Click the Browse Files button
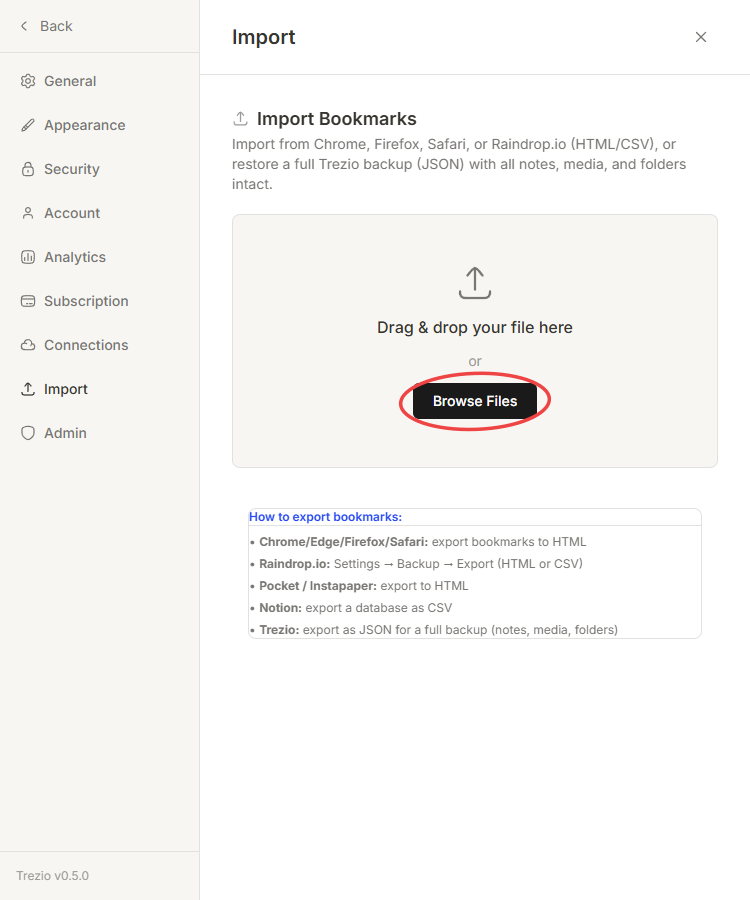 point(475,401)
